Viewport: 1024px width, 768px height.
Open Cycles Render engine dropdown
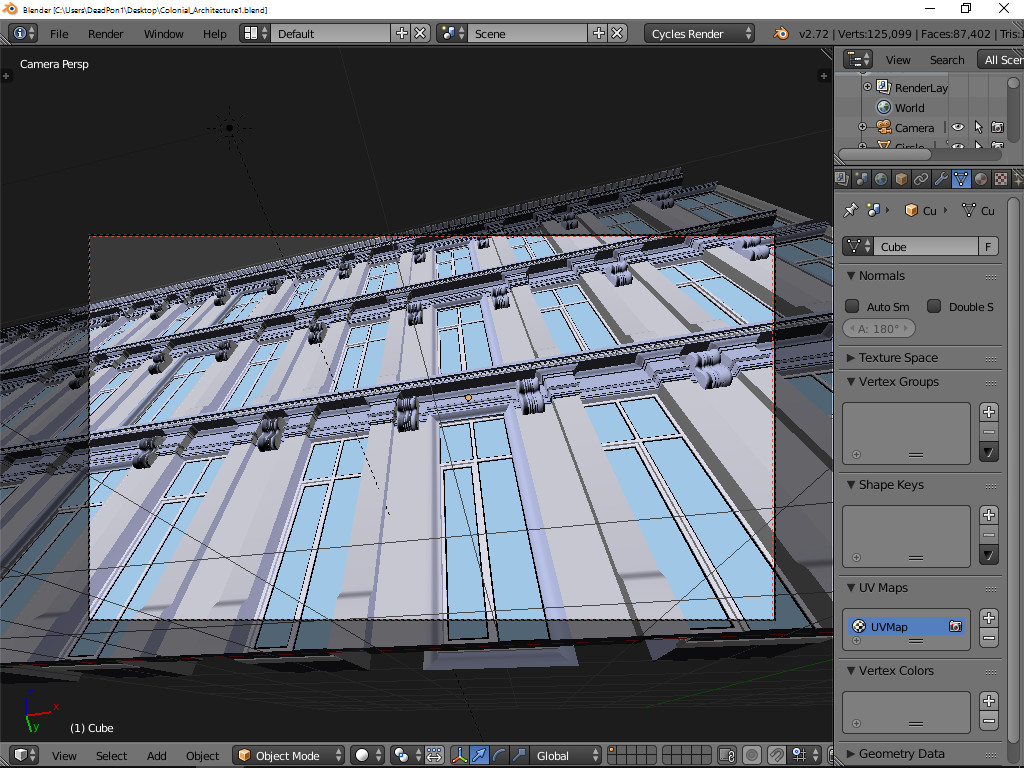tap(699, 33)
